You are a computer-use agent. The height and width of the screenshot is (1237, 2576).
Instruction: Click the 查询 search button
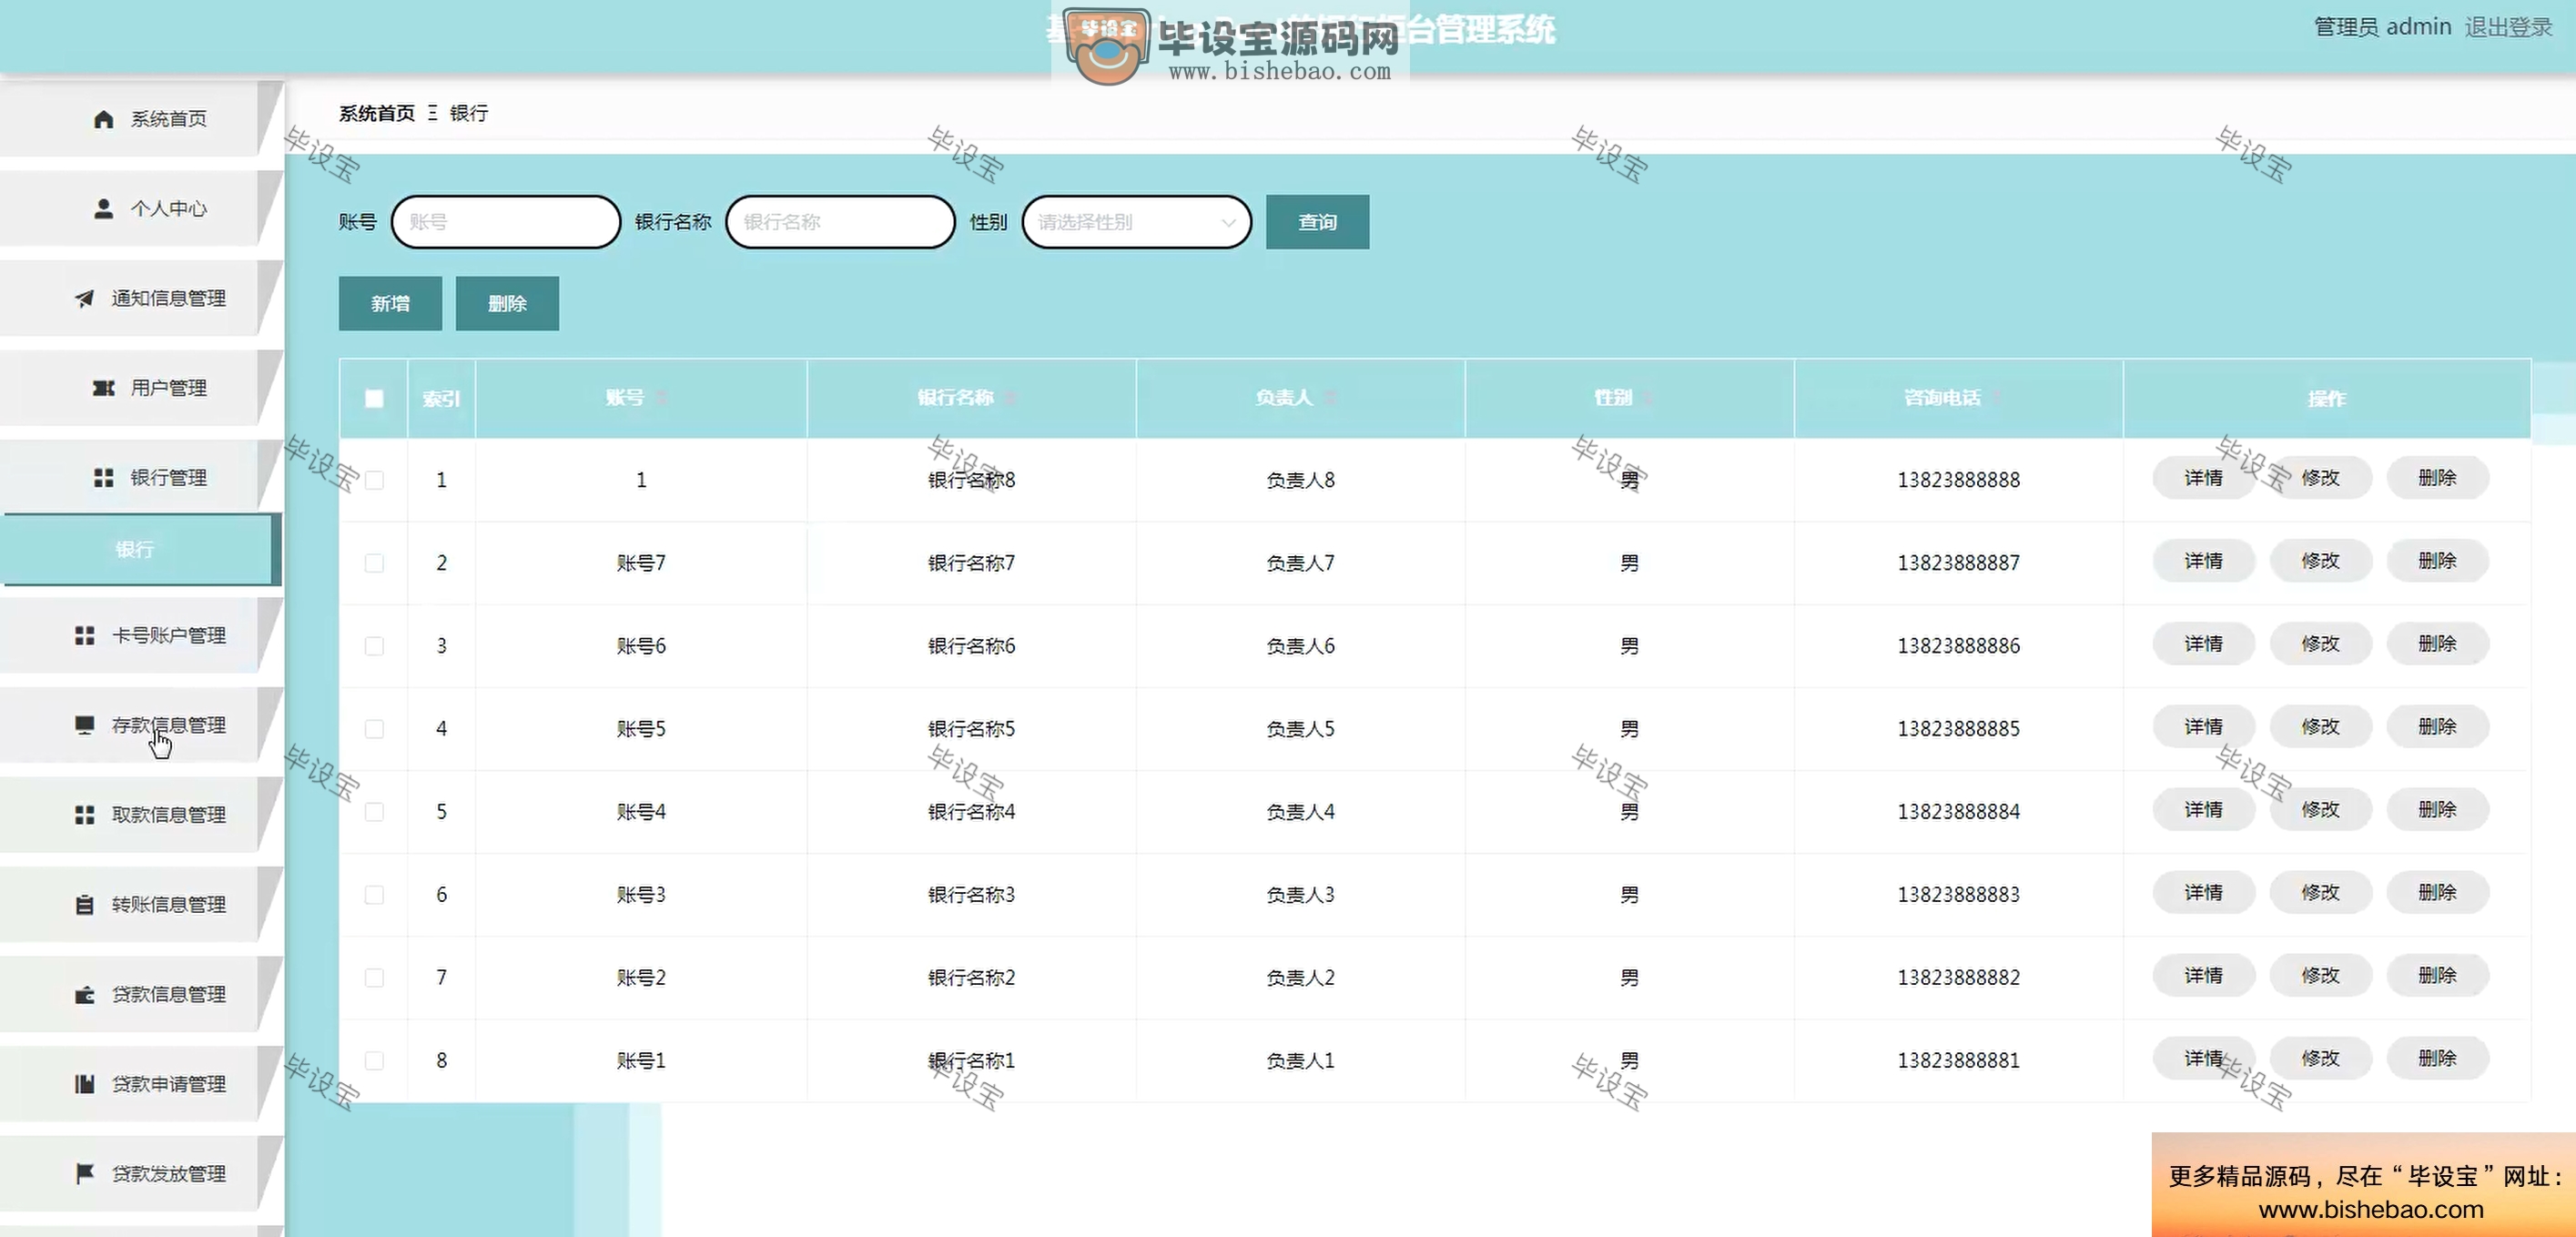pos(1317,222)
